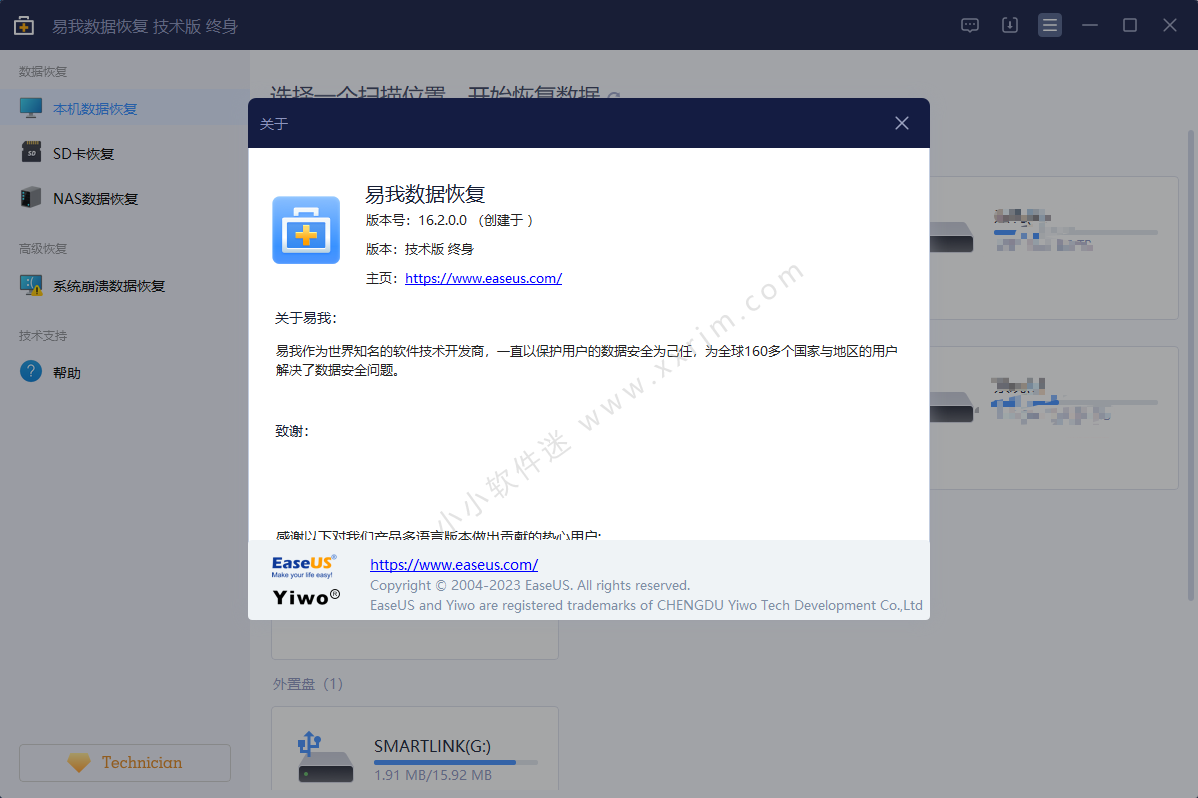Open the hamburger menu in title bar
The image size is (1198, 798).
(x=1049, y=26)
